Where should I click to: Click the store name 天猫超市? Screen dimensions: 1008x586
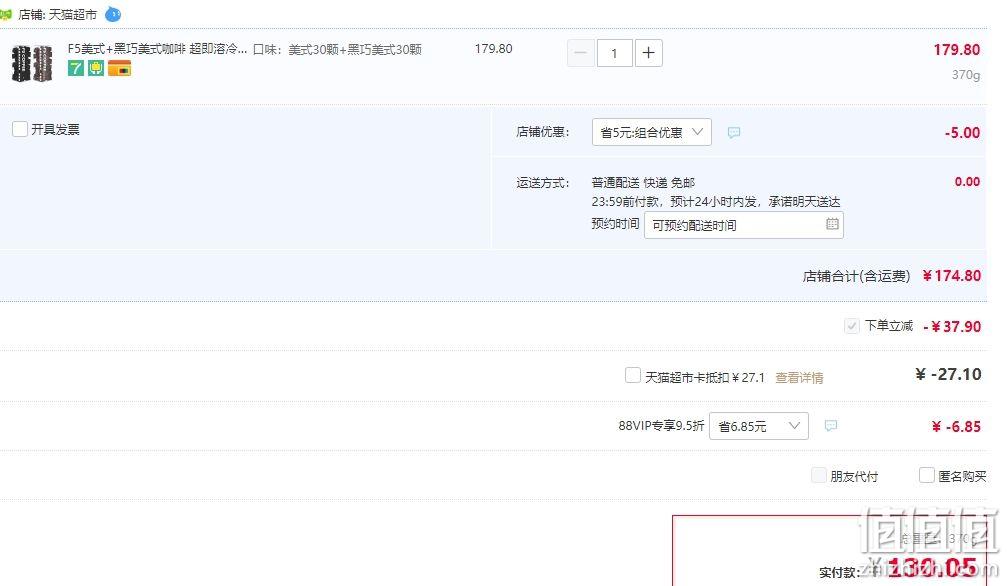[x=73, y=14]
